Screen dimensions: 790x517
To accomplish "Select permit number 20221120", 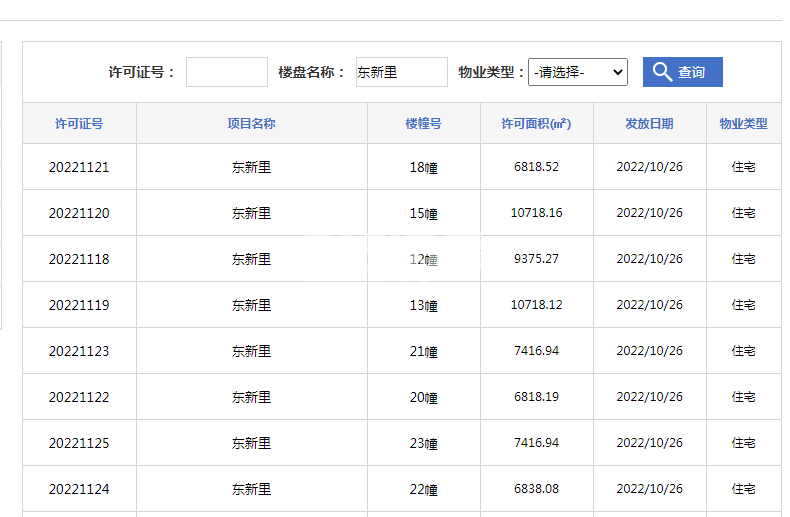I will click(x=79, y=213).
